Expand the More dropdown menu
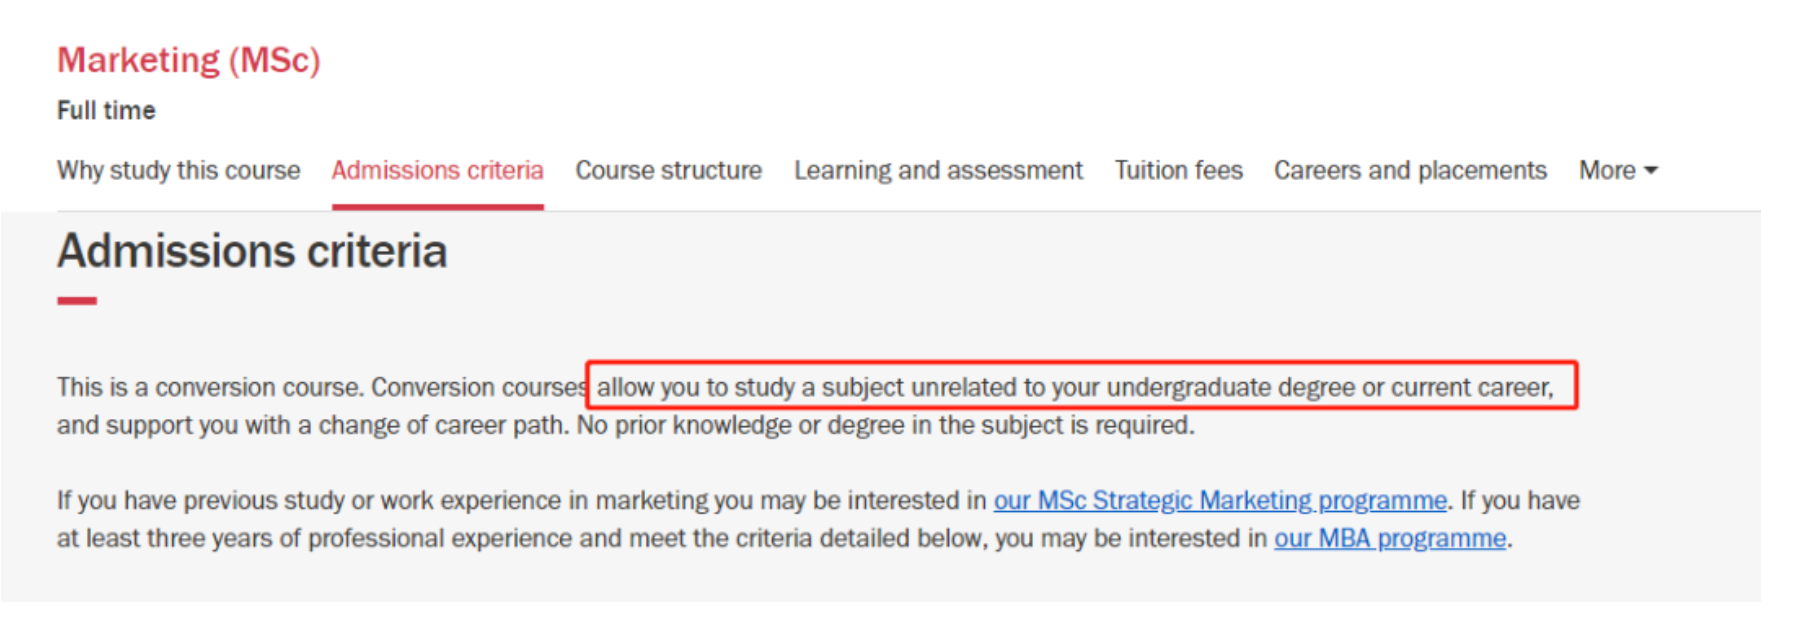Image resolution: width=1802 pixels, height=628 pixels. point(1607,170)
